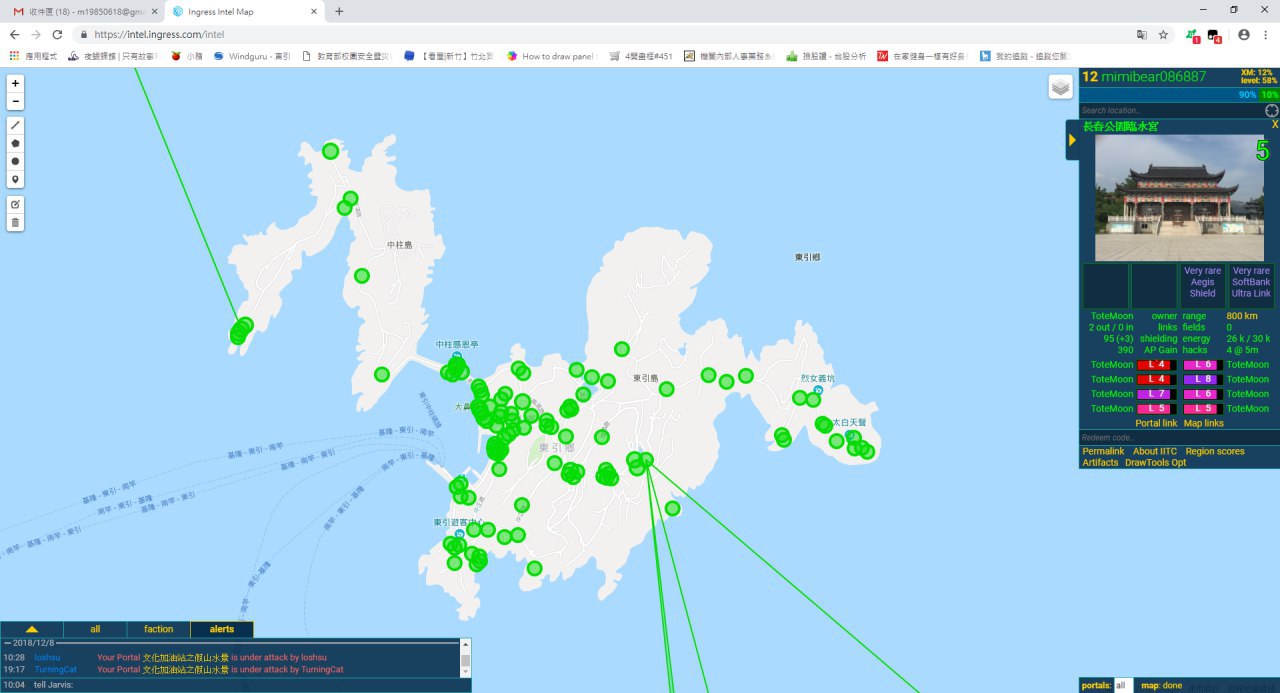Switch to the Gmail inbox browser tab

click(x=84, y=11)
